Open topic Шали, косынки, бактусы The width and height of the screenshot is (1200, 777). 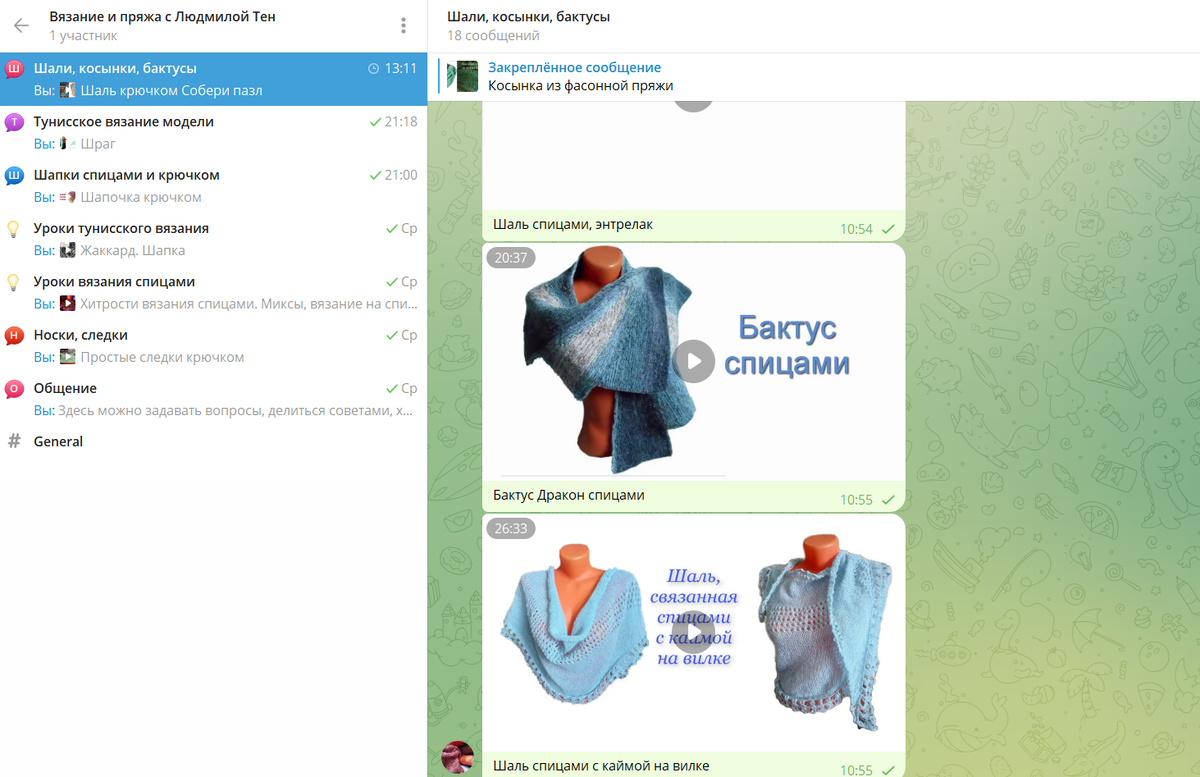pos(213,79)
